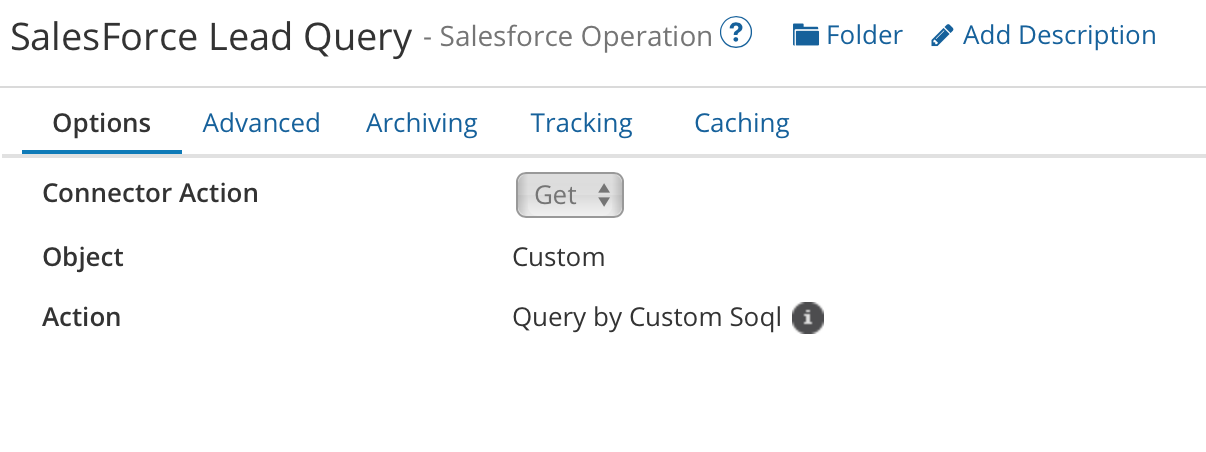Click the Custom object value
Viewport: 1206px width, 452px height.
(558, 257)
